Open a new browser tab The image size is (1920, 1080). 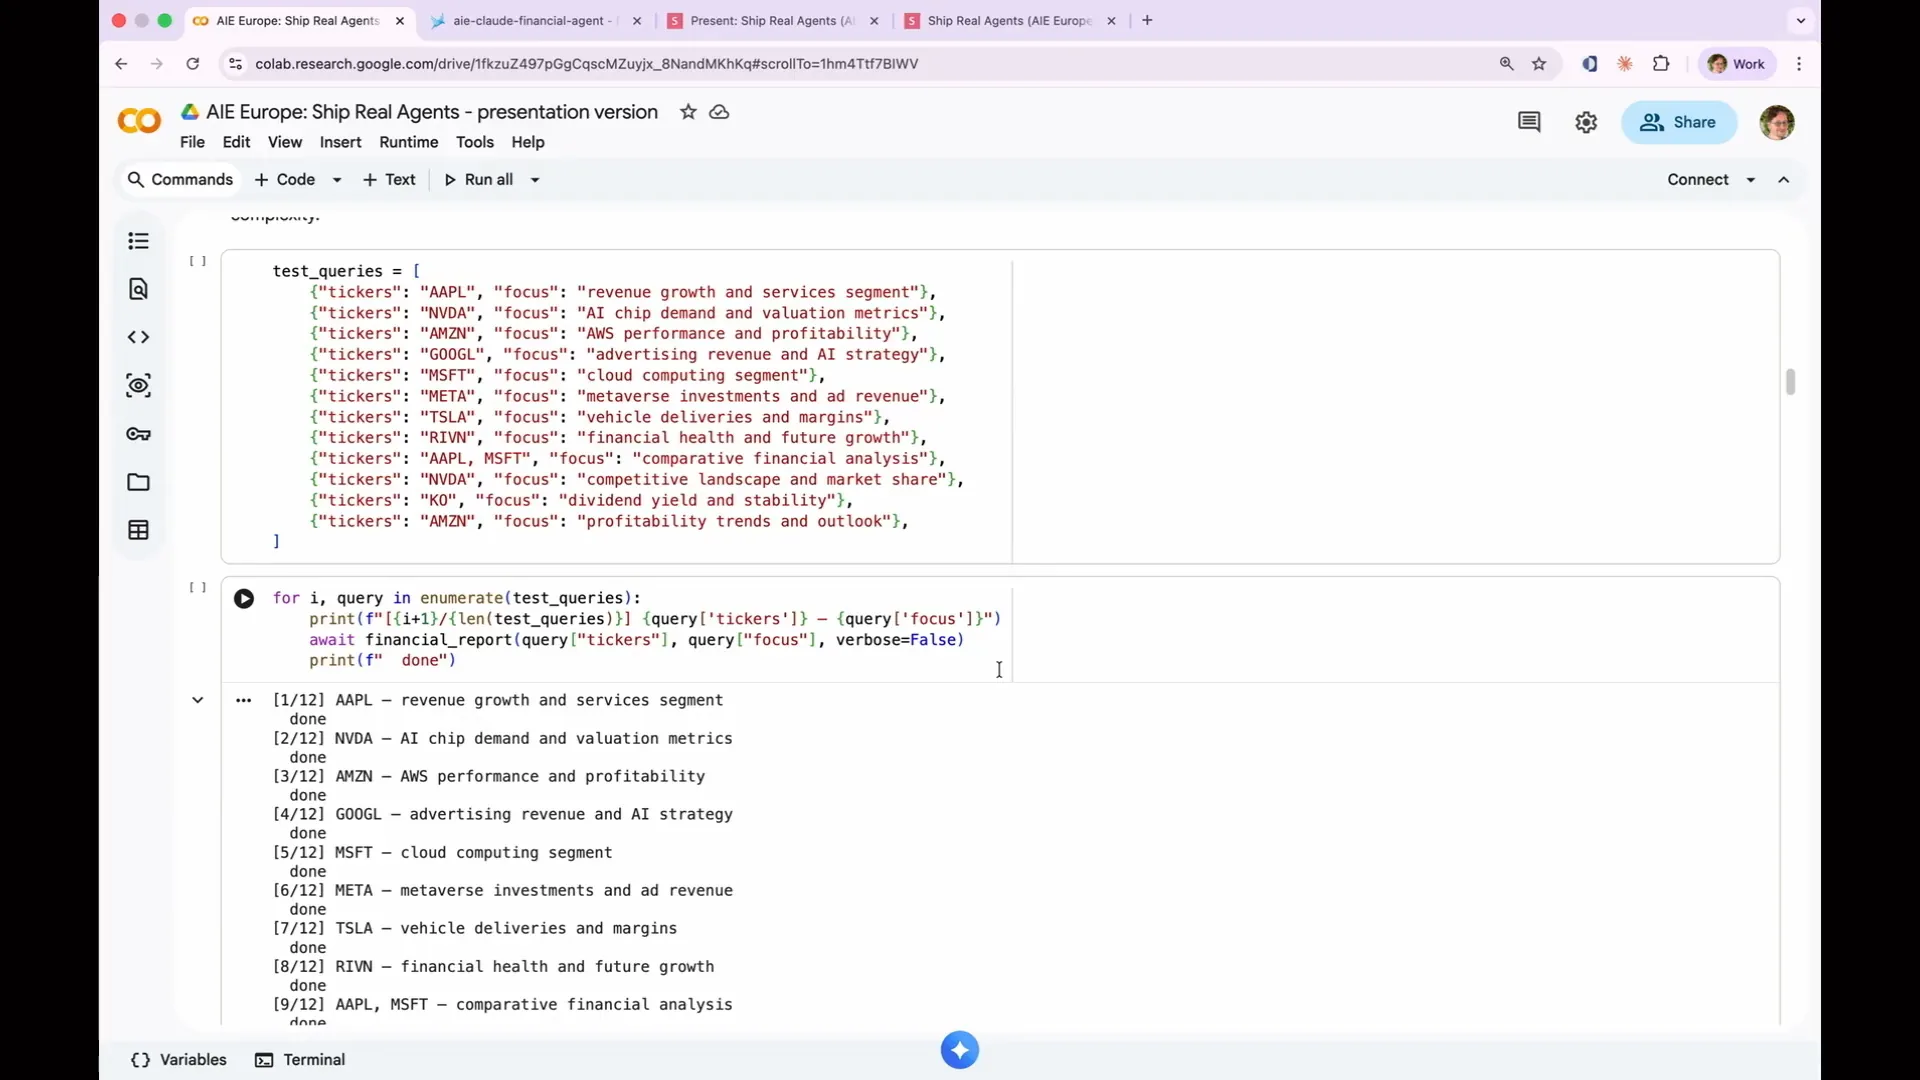[1147, 20]
